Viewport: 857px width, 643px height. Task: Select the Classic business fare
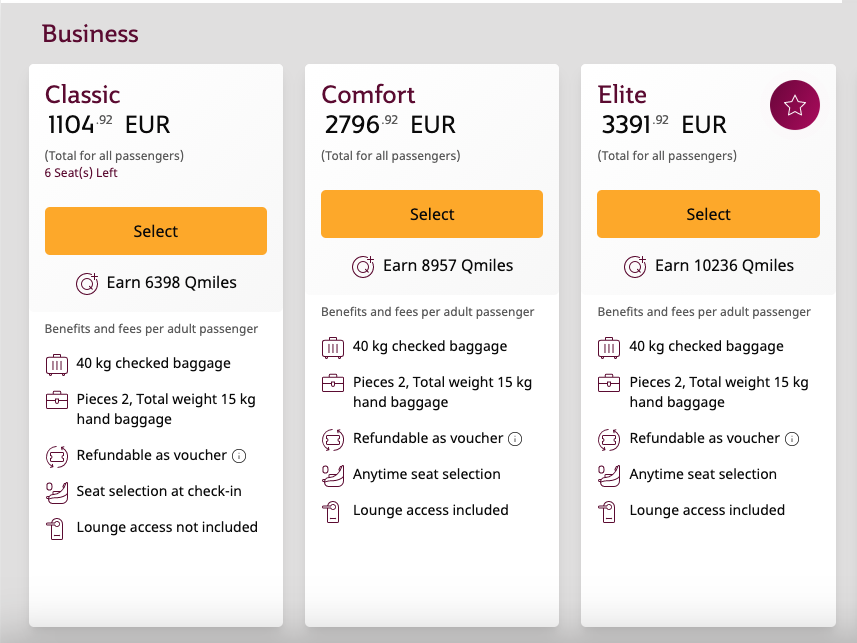tap(156, 231)
